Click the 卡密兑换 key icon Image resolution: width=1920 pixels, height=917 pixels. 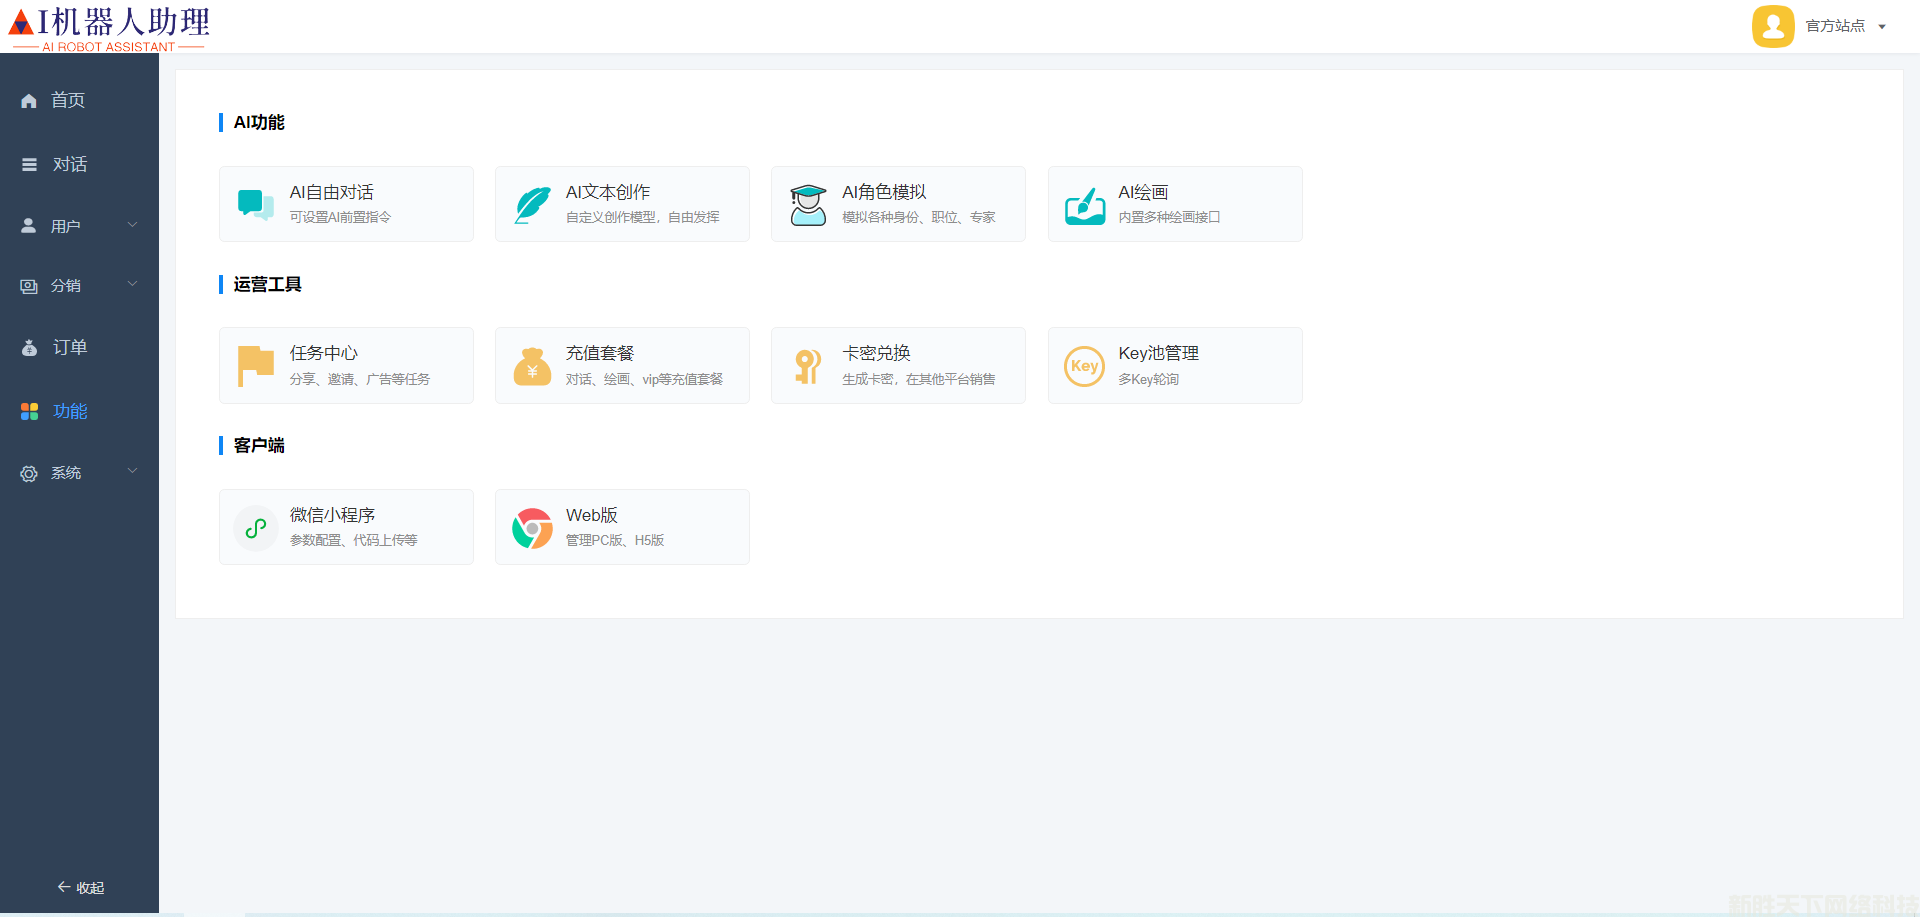808,366
